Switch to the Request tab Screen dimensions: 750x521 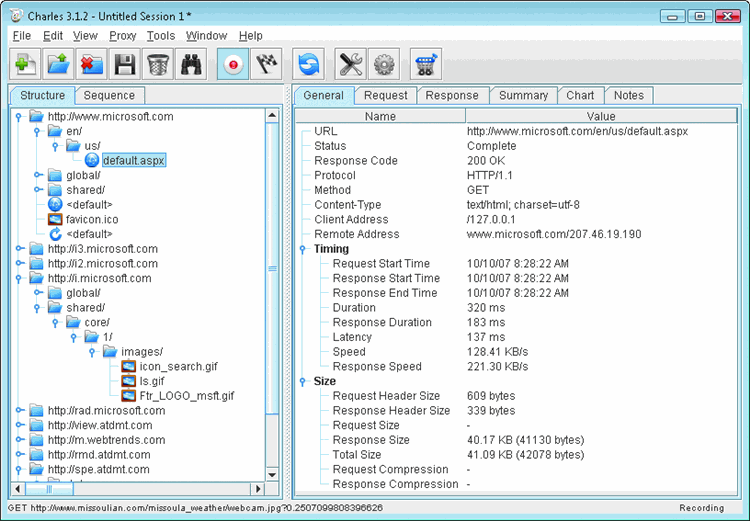point(386,95)
